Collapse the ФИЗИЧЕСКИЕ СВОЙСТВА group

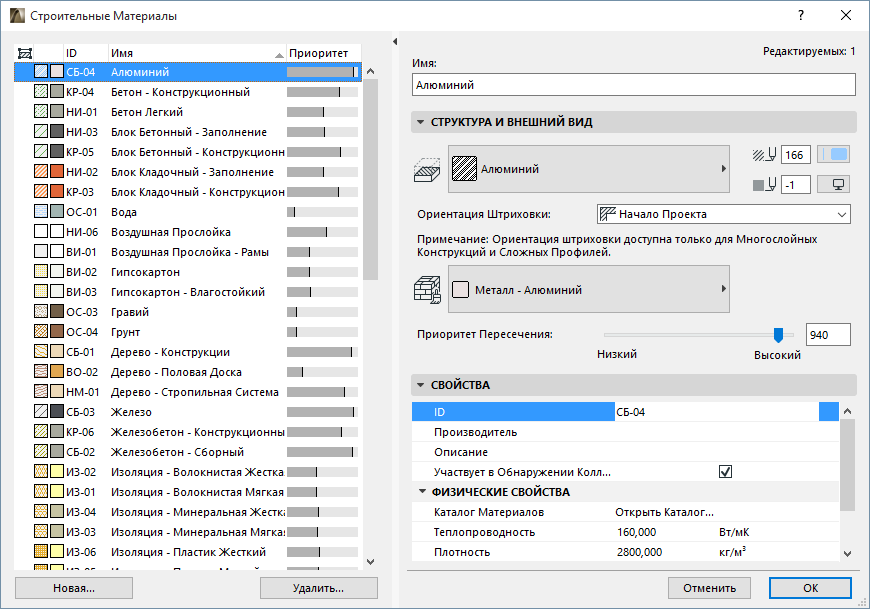[x=422, y=491]
